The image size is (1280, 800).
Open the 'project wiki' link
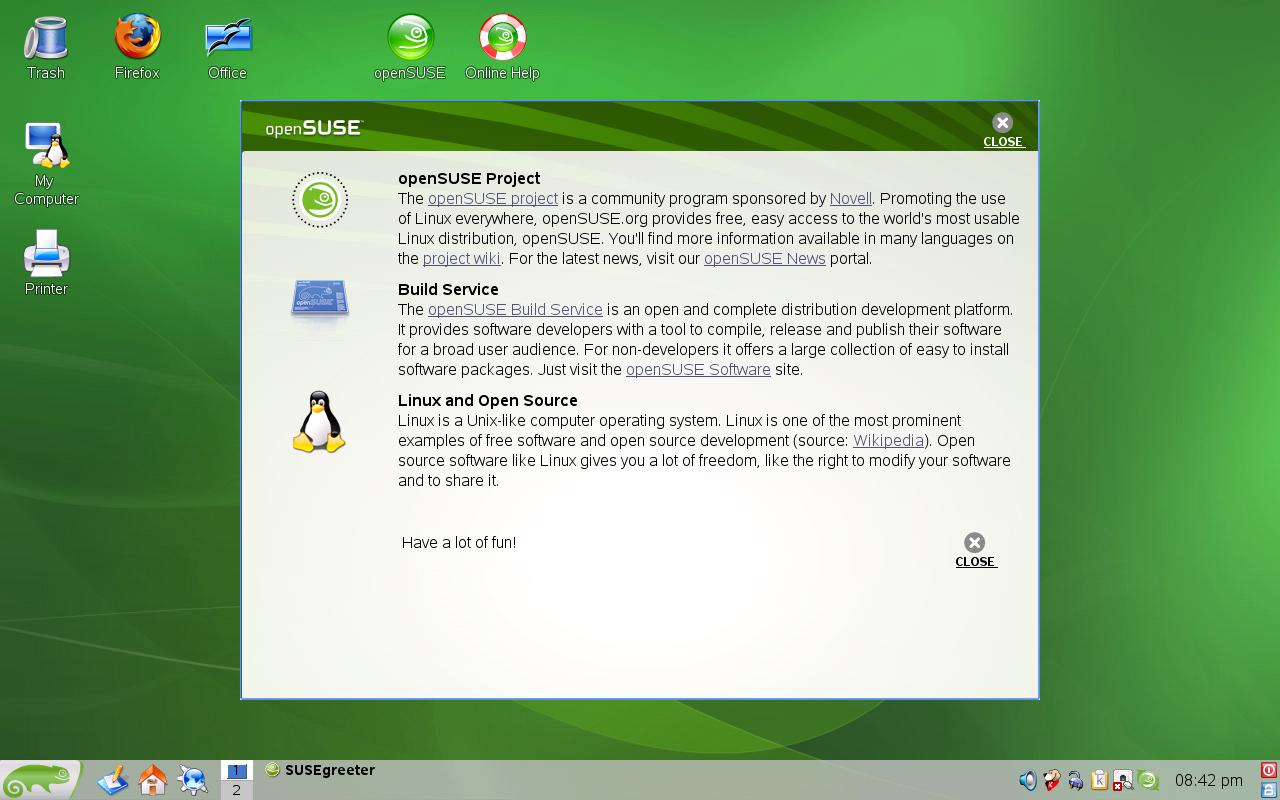pos(461,259)
